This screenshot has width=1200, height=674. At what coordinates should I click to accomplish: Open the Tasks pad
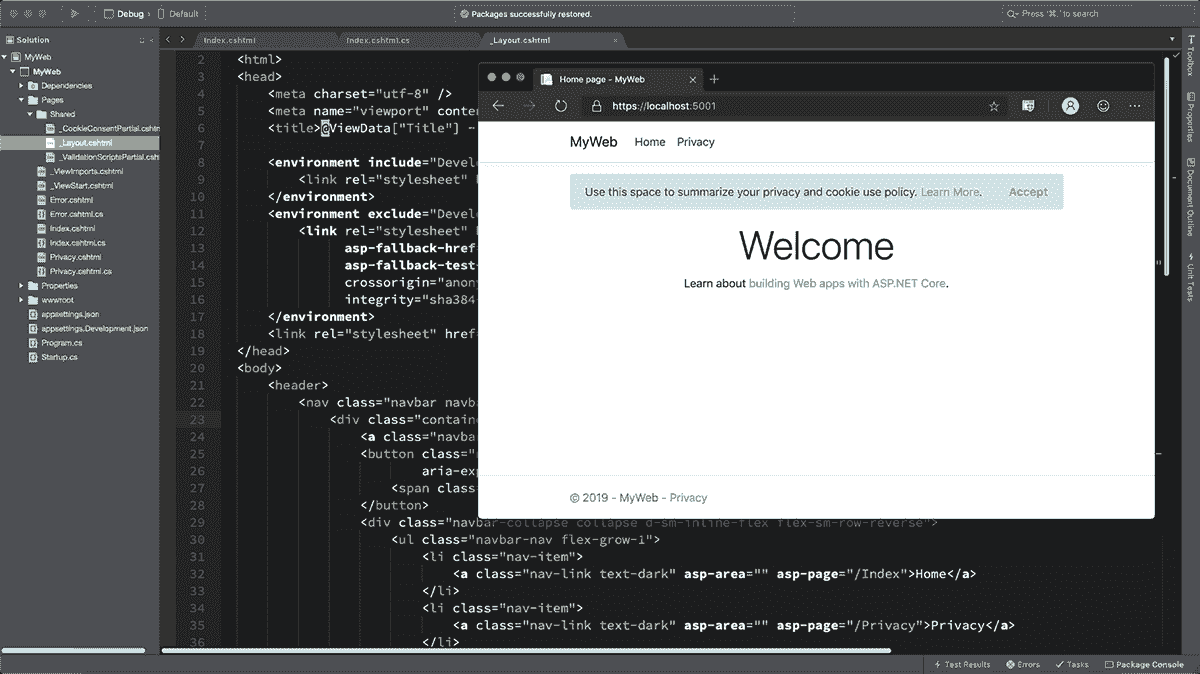(1073, 663)
